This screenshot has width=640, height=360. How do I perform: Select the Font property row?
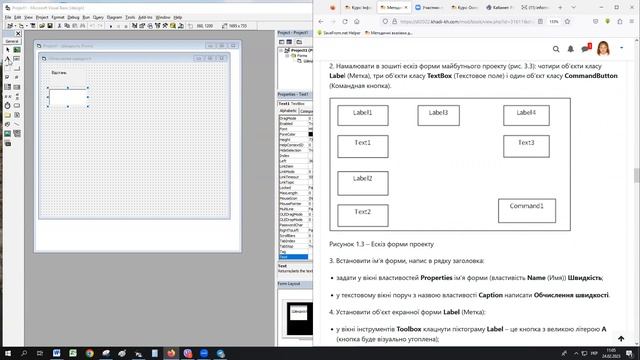296,129
